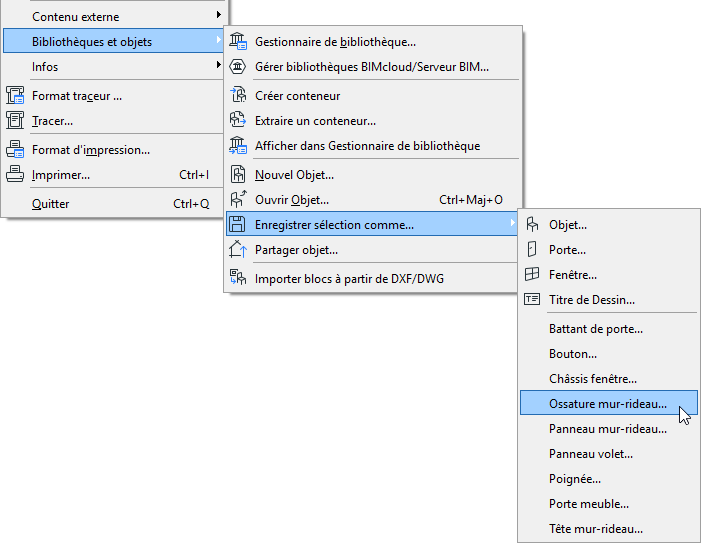Click the Nouvel Objet icon
The height and width of the screenshot is (543, 701).
tap(238, 175)
